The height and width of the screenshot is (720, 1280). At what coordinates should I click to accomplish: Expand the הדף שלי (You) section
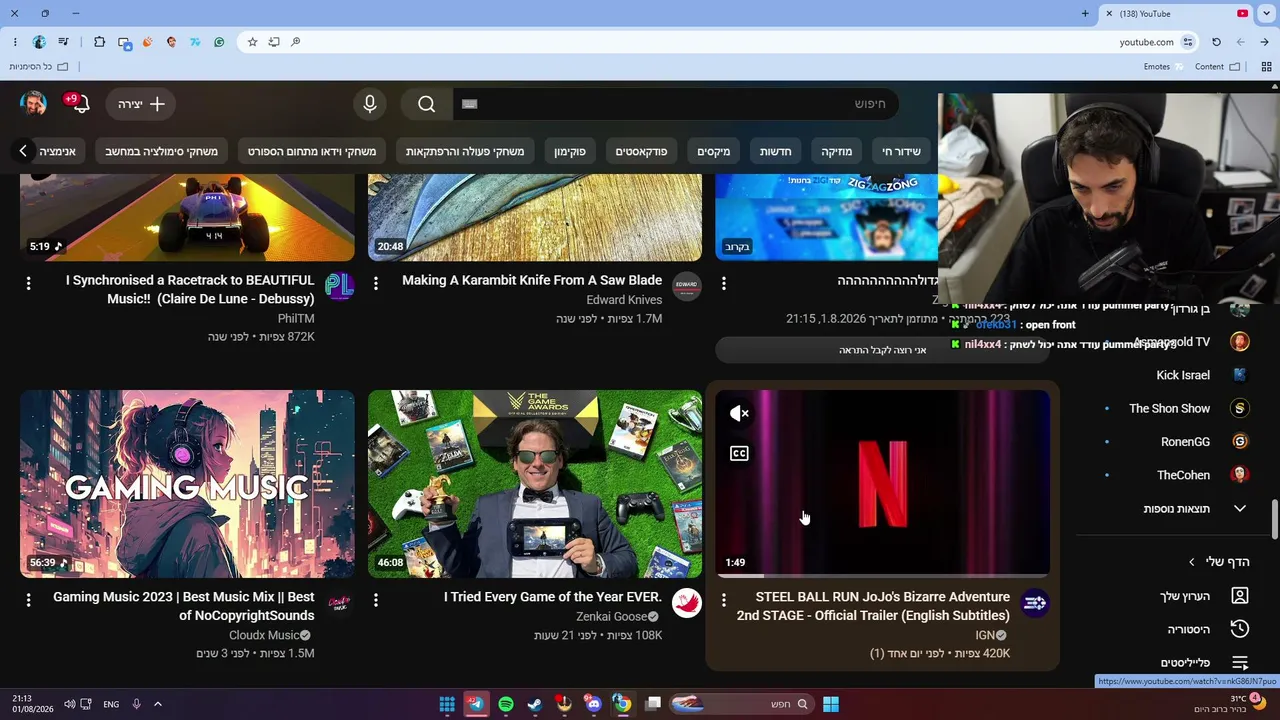pos(1218,562)
